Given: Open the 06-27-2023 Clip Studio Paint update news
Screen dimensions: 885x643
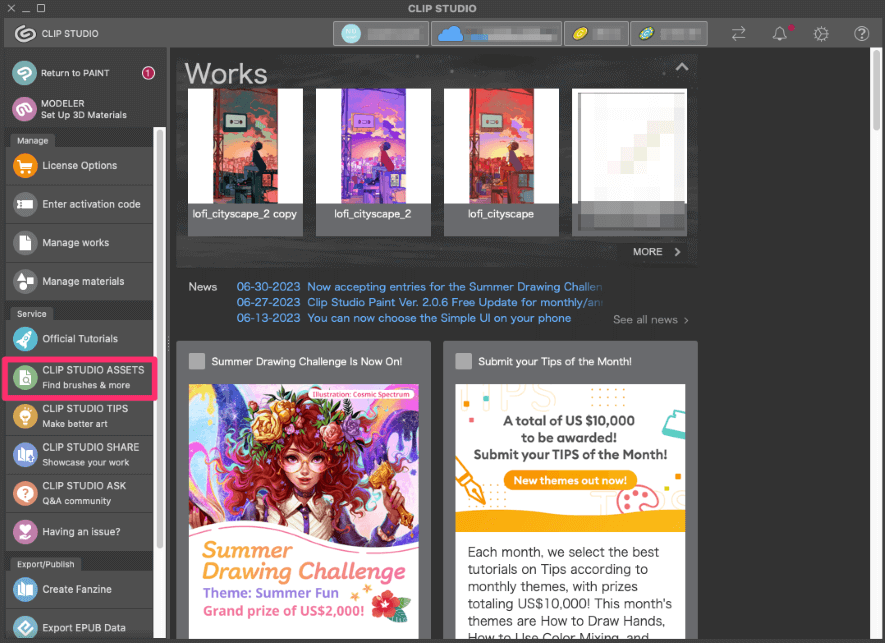Looking at the screenshot, I should click(450, 302).
